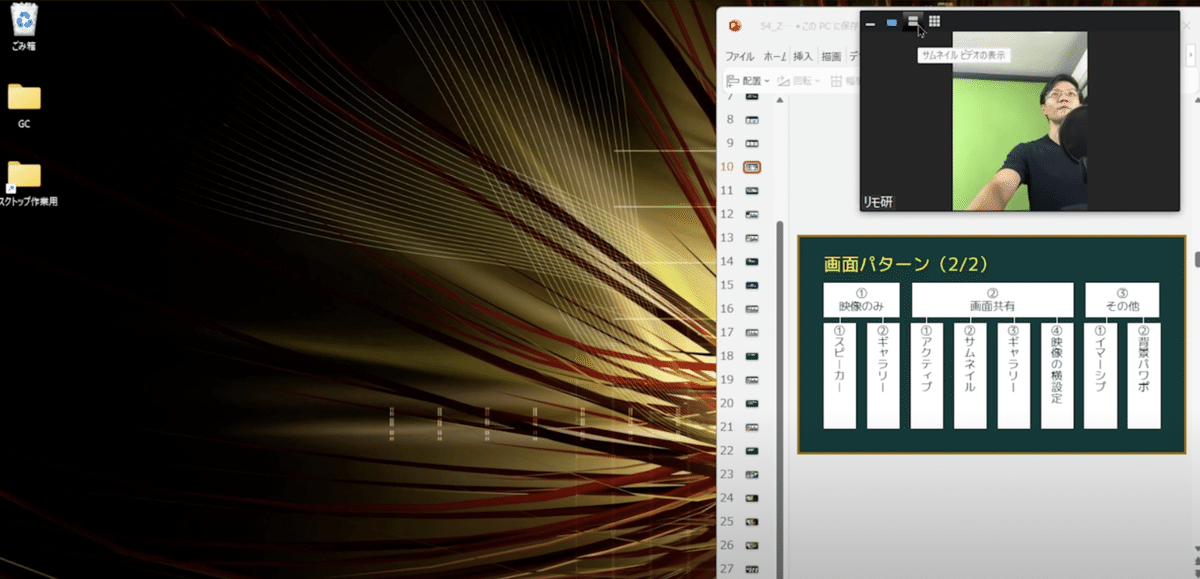Click the リモ研 name label in Zoom video
This screenshot has height=579, width=1200.
click(878, 202)
